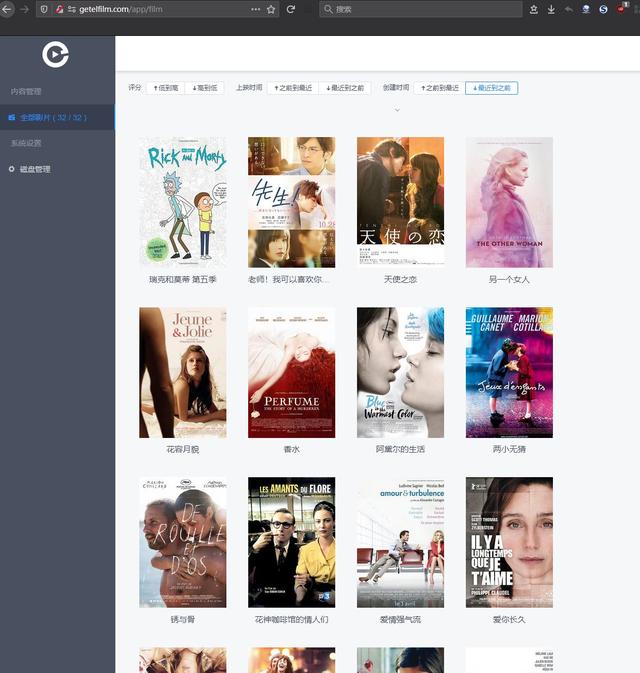640x673 pixels.
Task: Sort rating low to high
Action: (166, 88)
